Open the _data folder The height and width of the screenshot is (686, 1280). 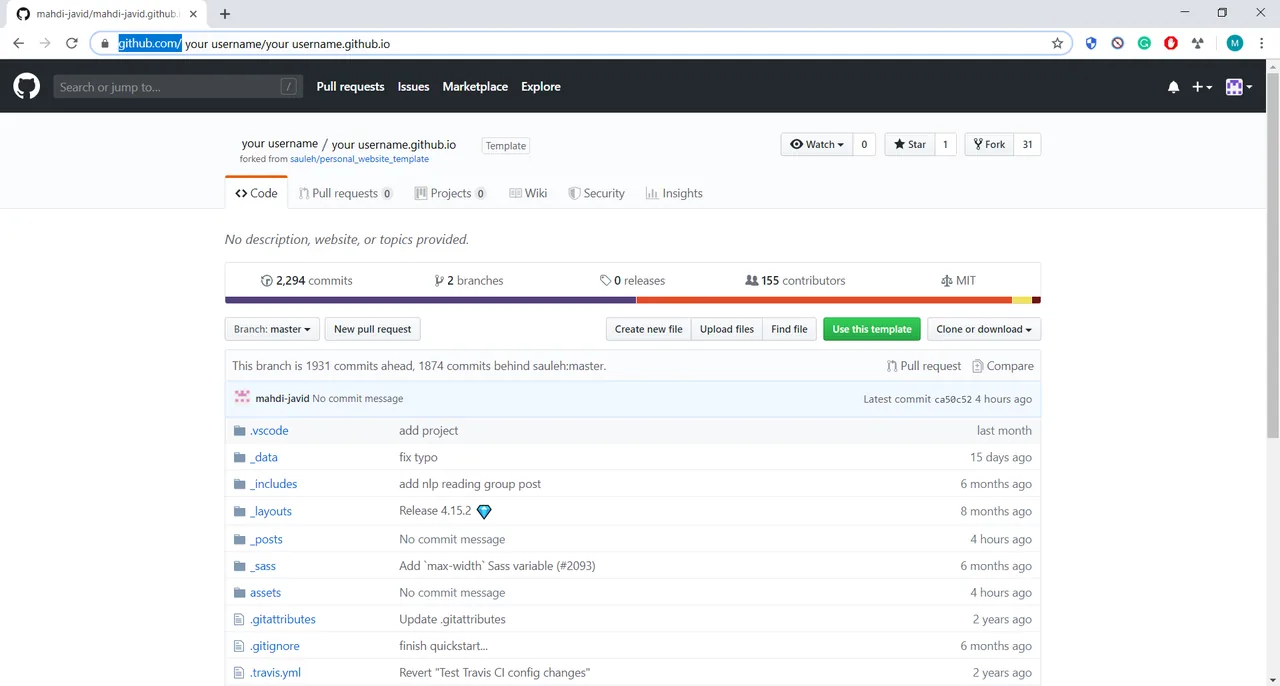click(264, 457)
